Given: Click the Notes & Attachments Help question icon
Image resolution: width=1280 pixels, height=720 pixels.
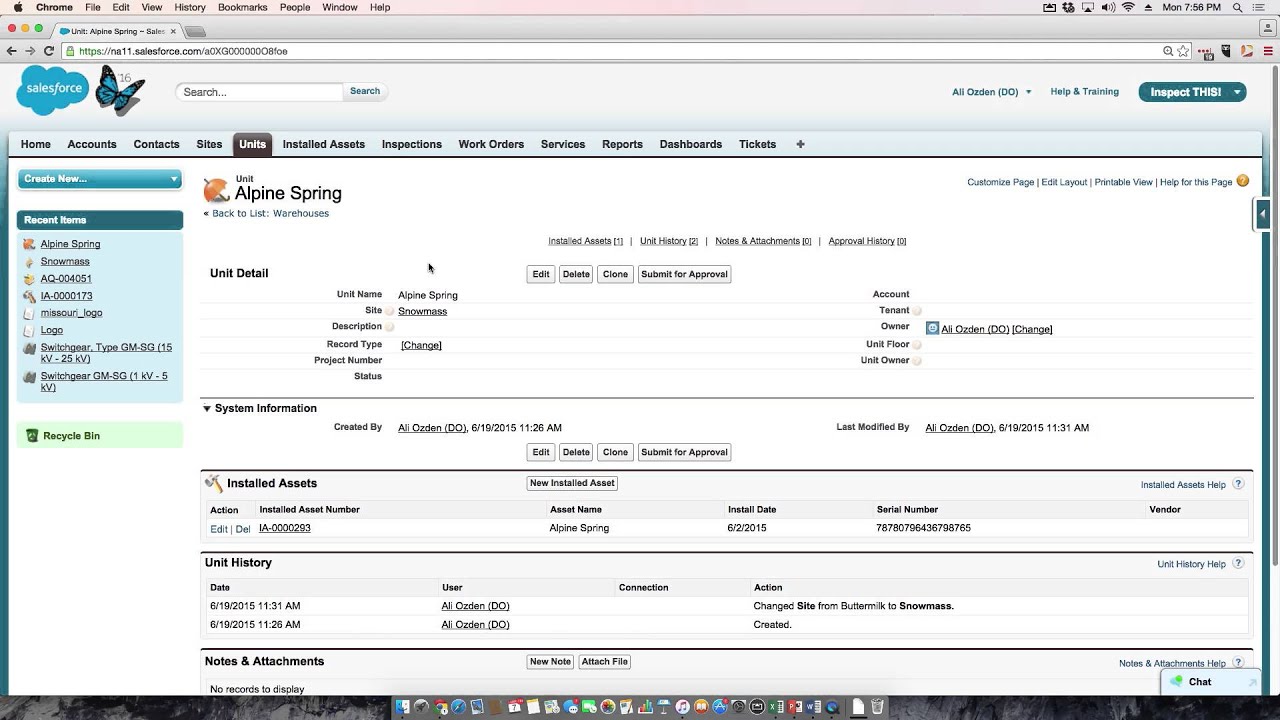Looking at the screenshot, I should [1238, 663].
